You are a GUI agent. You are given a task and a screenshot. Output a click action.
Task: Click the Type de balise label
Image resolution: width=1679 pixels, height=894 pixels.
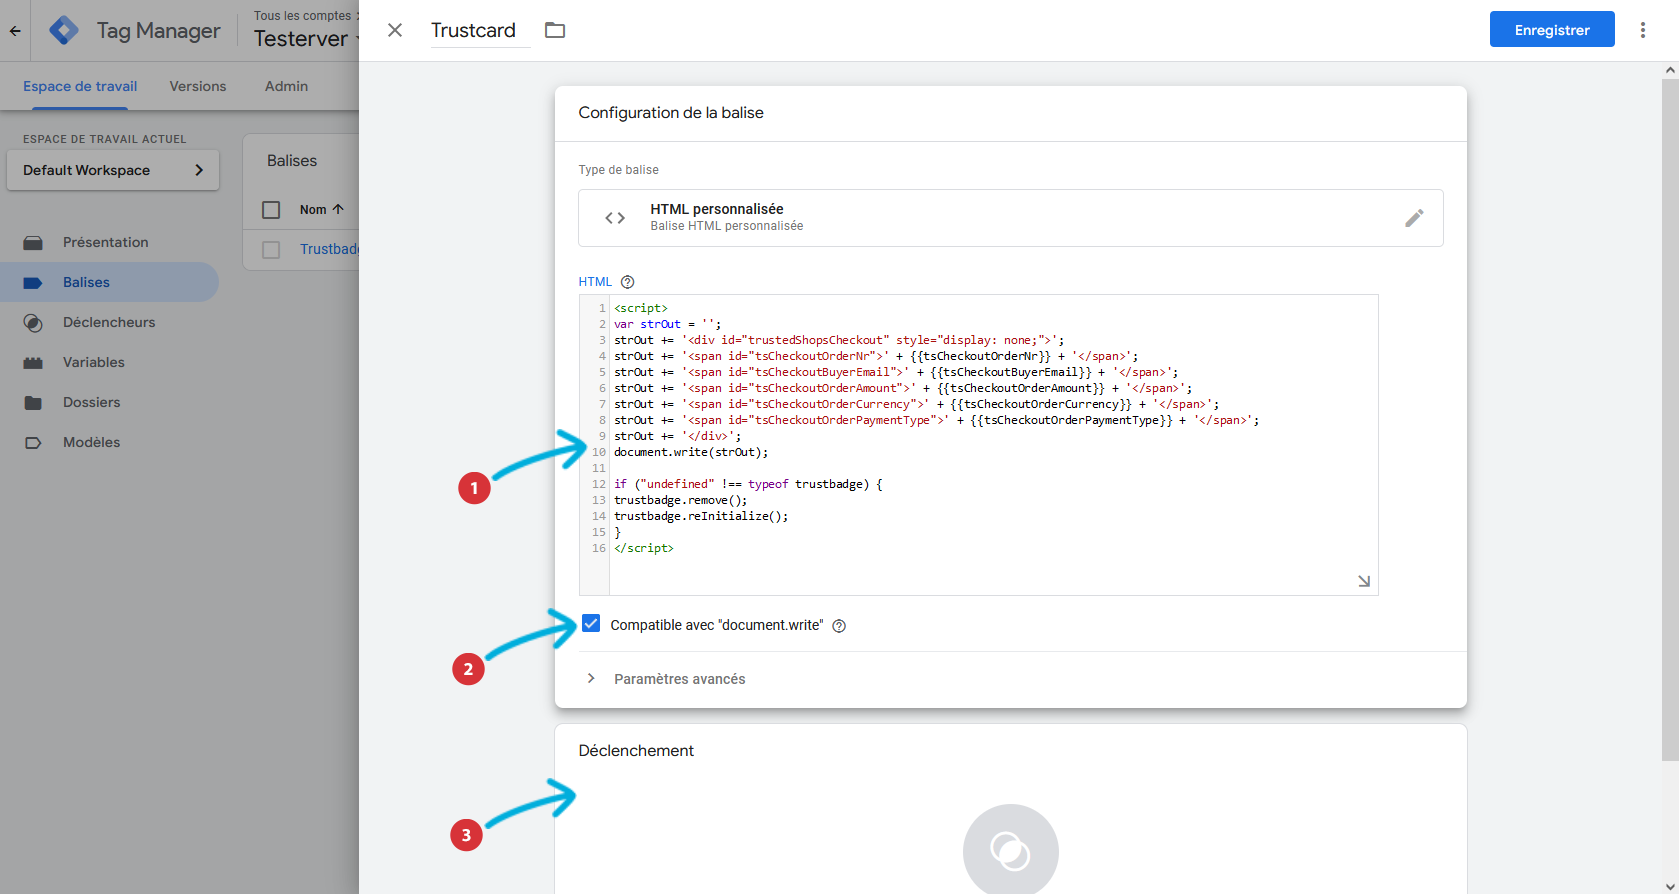click(618, 170)
